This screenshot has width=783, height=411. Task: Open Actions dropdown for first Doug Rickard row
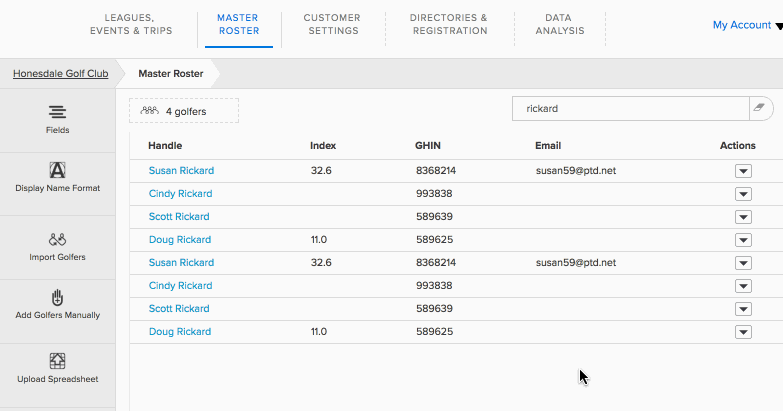pyautogui.click(x=743, y=240)
